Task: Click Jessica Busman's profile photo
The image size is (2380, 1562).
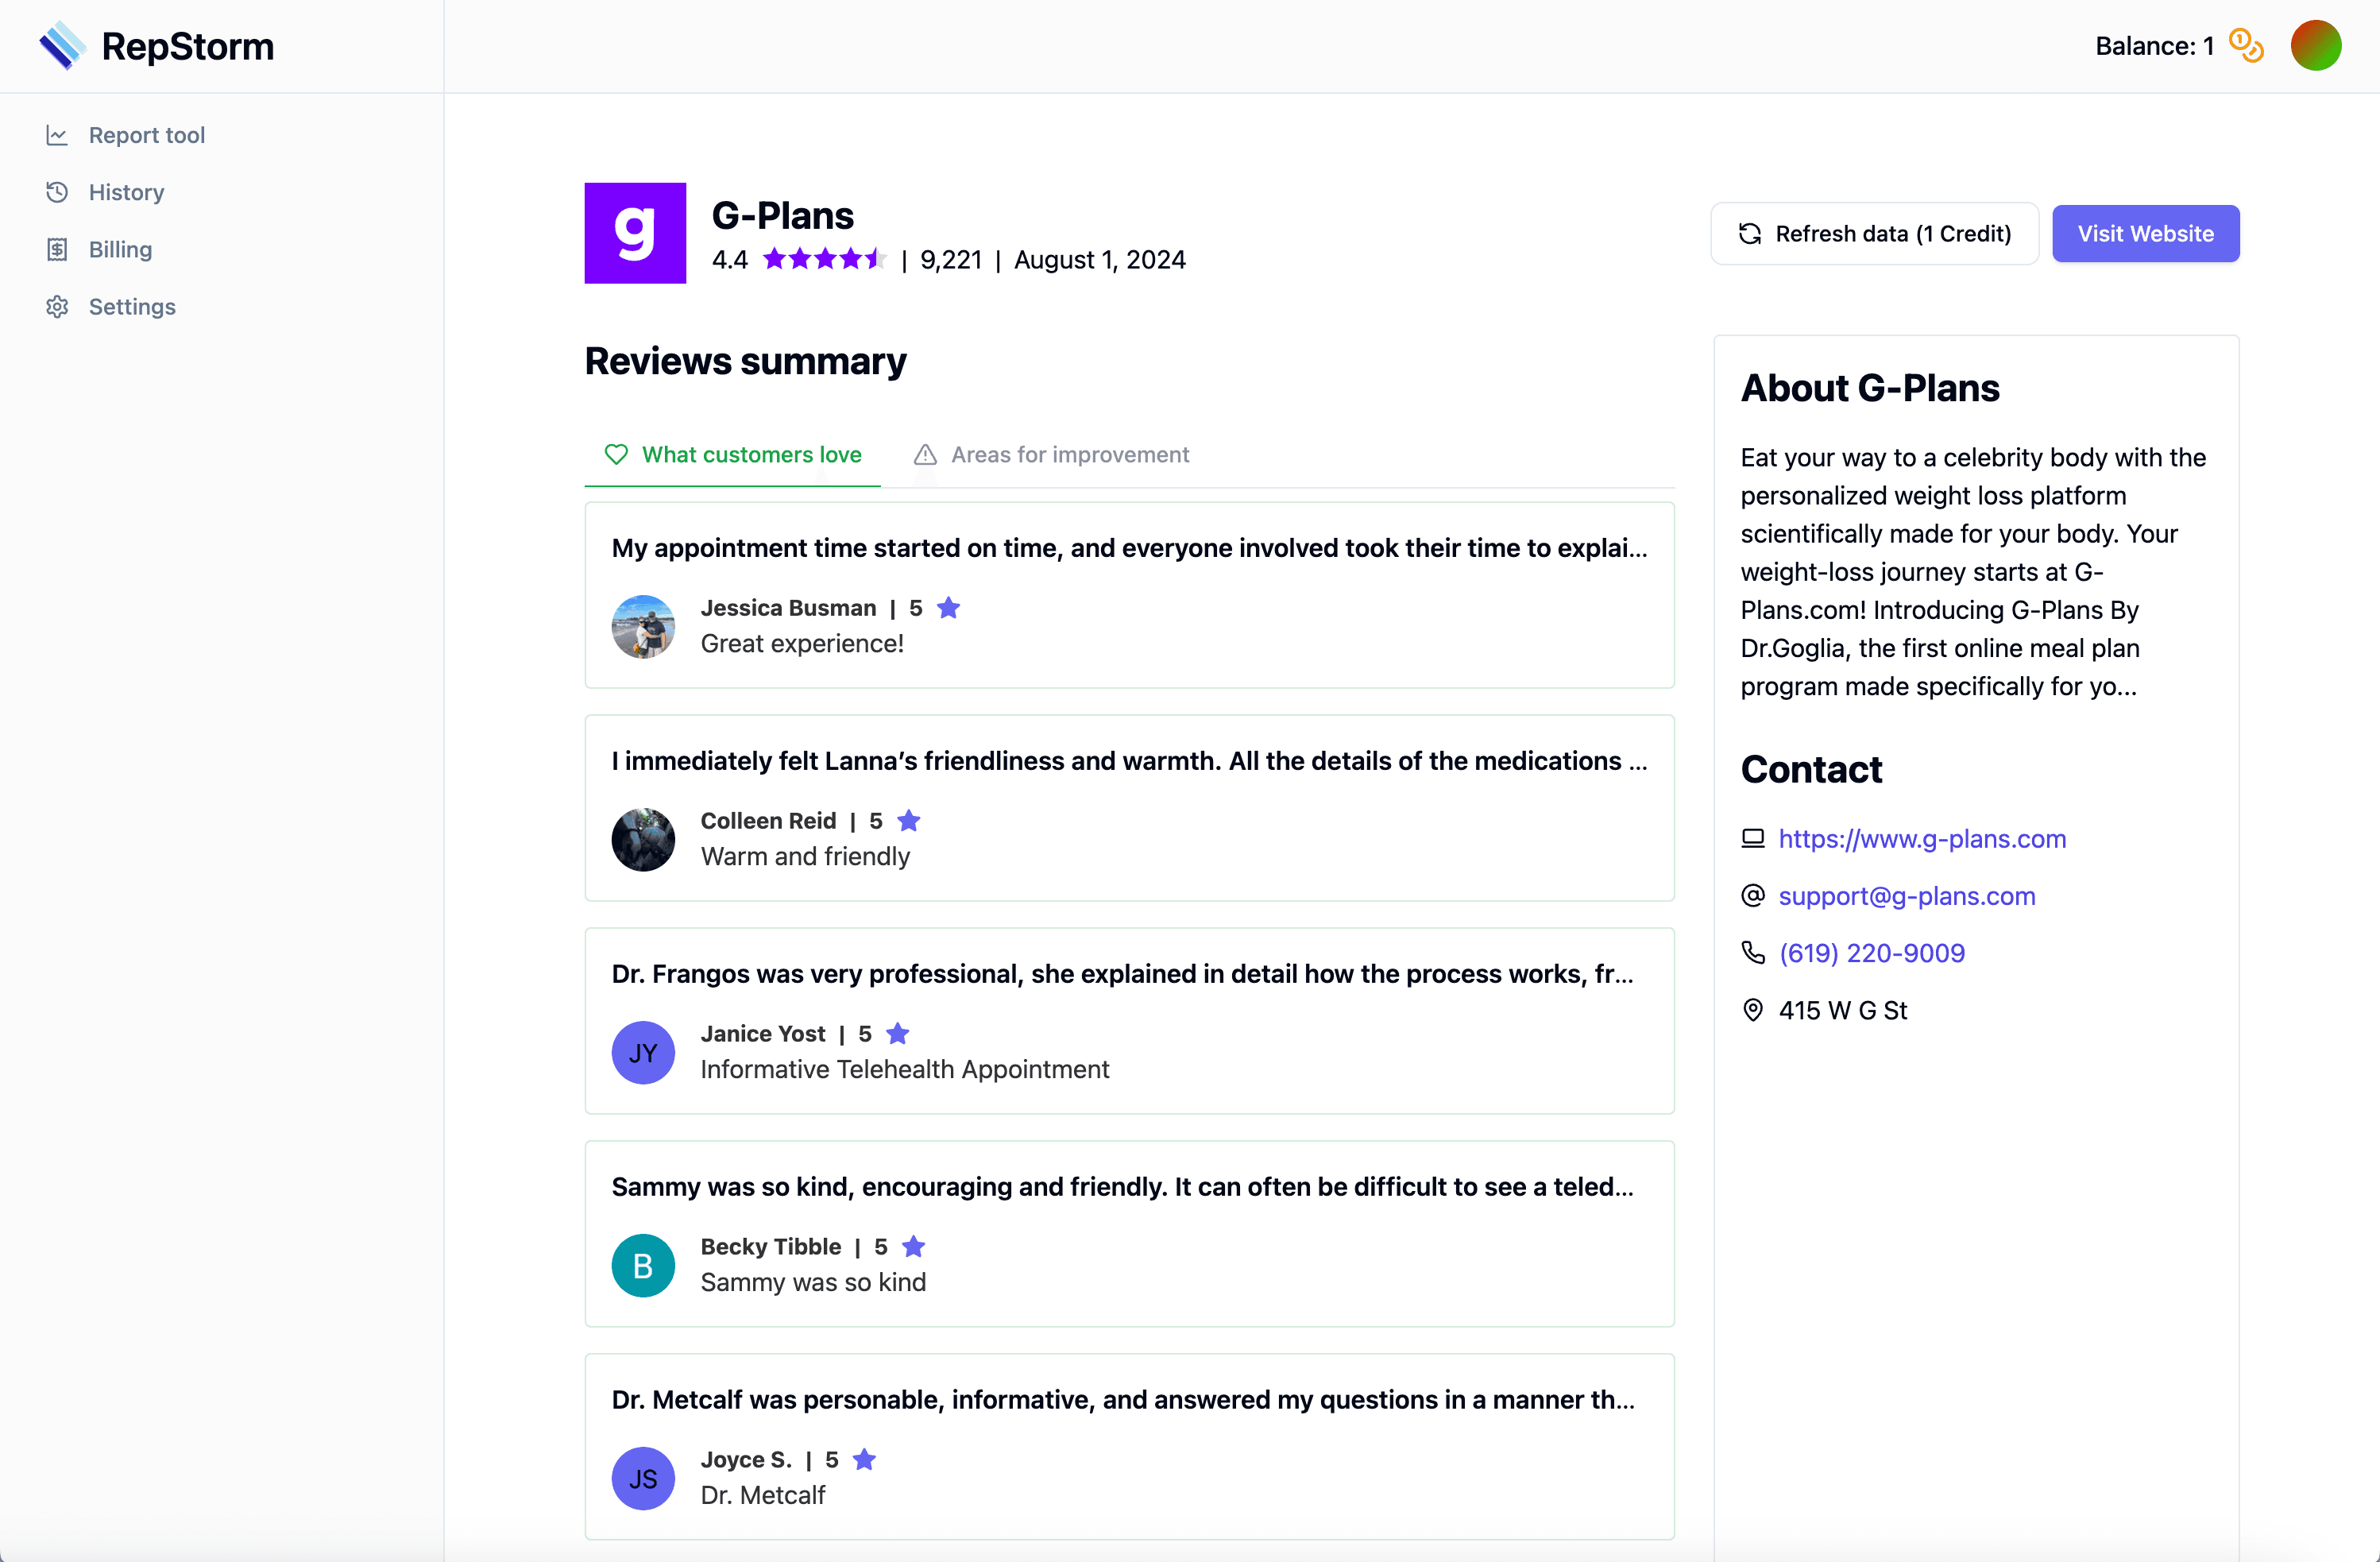Action: coord(643,626)
